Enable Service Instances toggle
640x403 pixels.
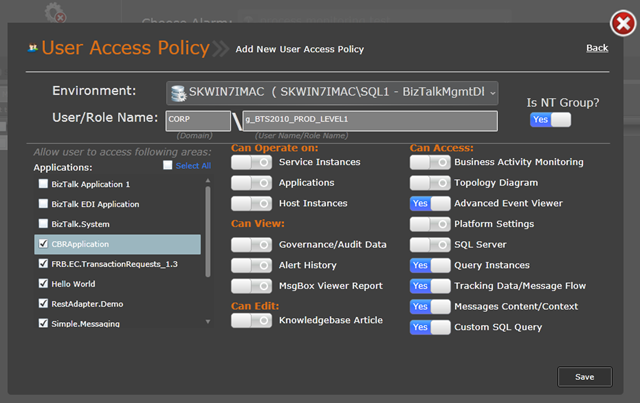[x=251, y=163]
